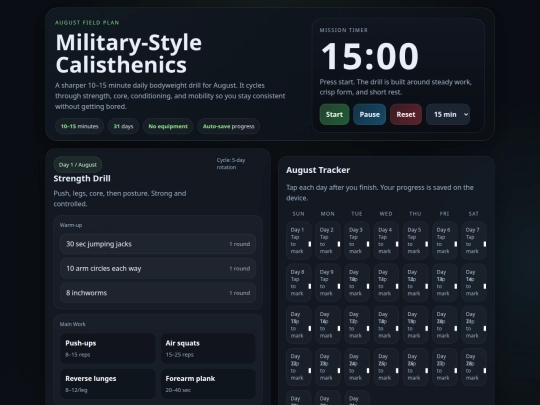Tap Day 4 to mark it
This screenshot has height=405, width=540.
click(386, 240)
